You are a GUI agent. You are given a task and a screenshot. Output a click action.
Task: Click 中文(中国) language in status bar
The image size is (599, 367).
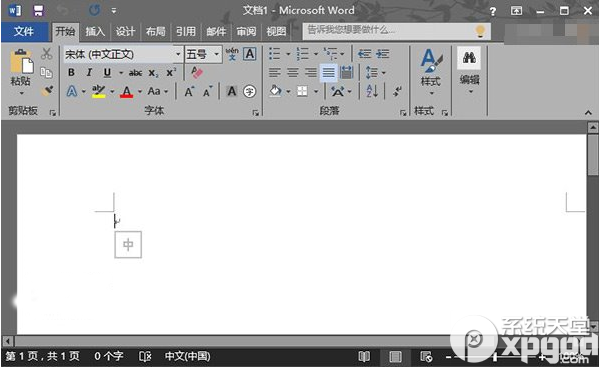(188, 357)
